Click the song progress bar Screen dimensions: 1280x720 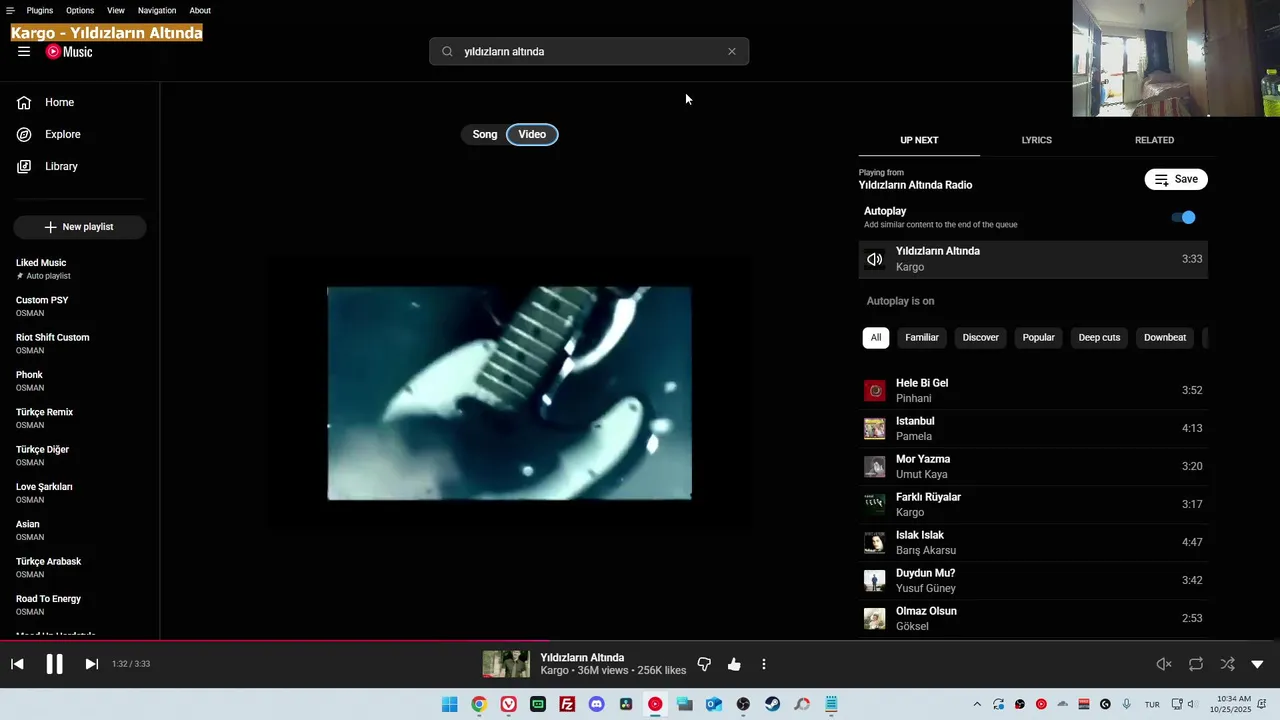[x=640, y=641]
